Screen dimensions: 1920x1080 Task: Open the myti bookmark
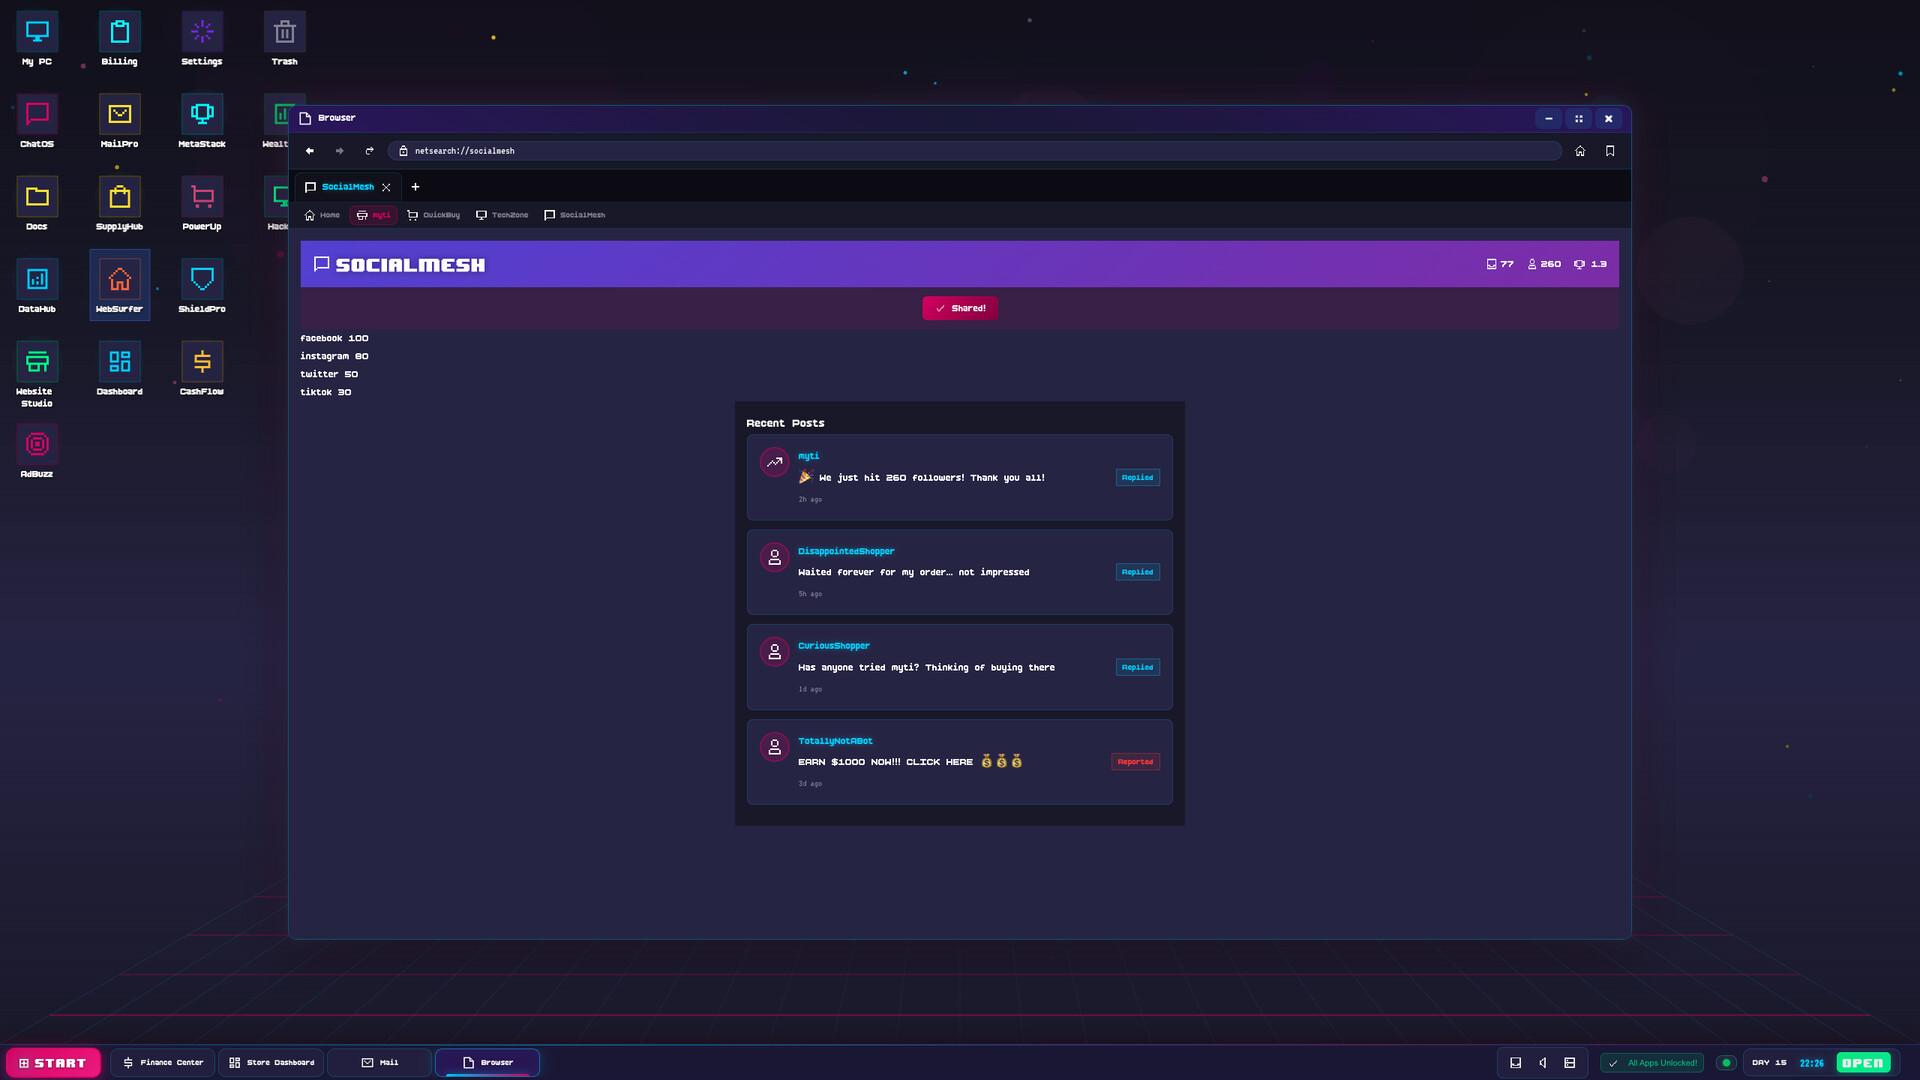pos(374,215)
